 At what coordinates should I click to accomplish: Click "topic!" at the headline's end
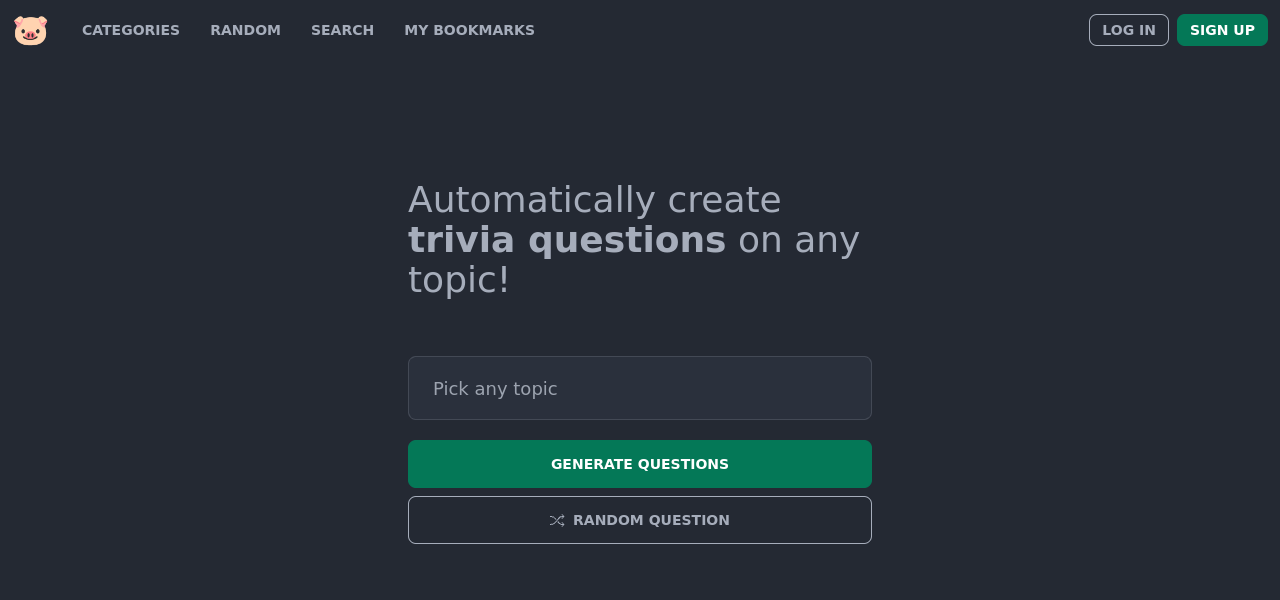click(x=459, y=280)
